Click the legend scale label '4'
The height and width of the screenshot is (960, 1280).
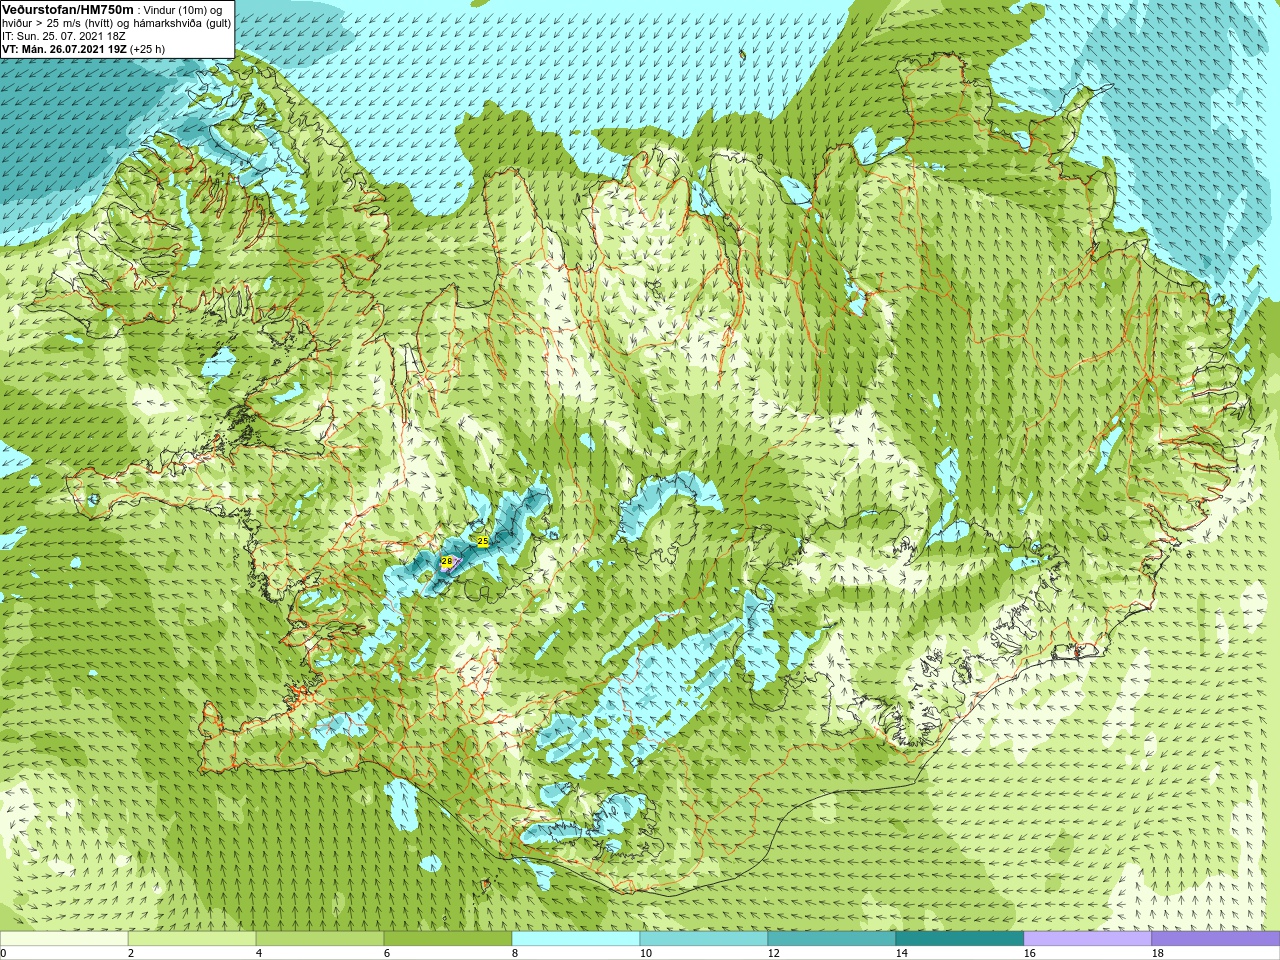pyautogui.click(x=259, y=953)
